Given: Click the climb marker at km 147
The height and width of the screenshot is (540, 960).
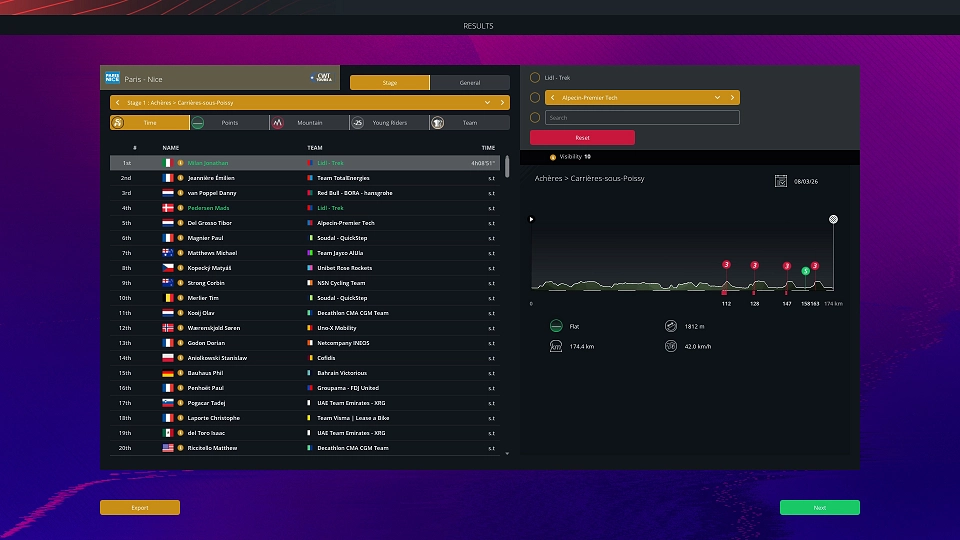Looking at the screenshot, I should 787,266.
